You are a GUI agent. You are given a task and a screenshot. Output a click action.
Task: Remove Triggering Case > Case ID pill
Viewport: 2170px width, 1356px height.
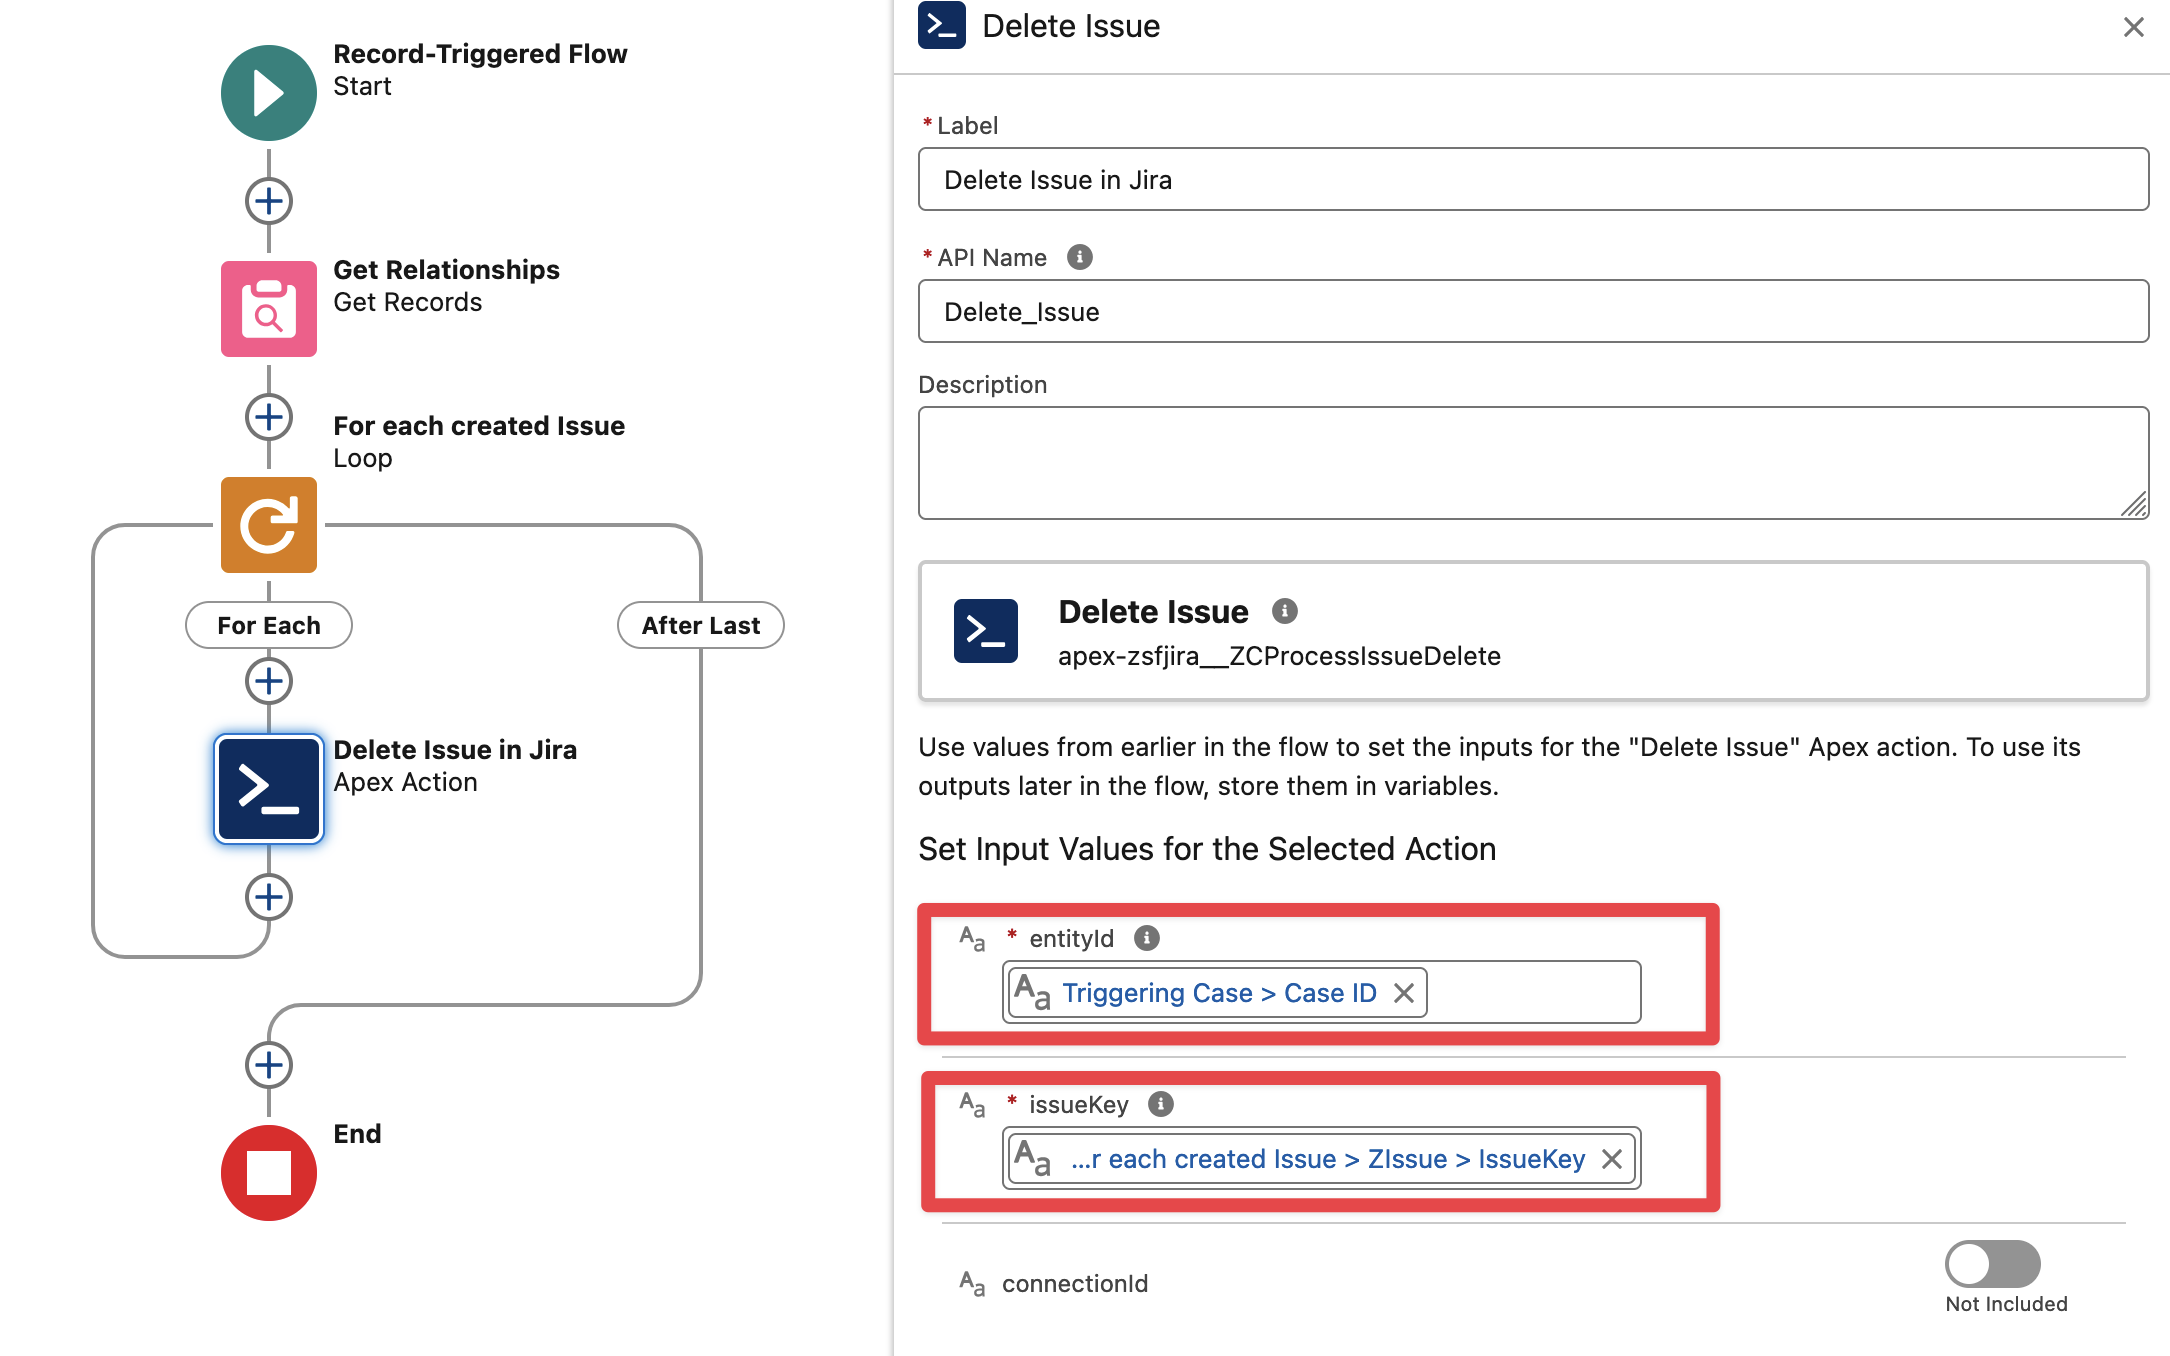coord(1404,993)
